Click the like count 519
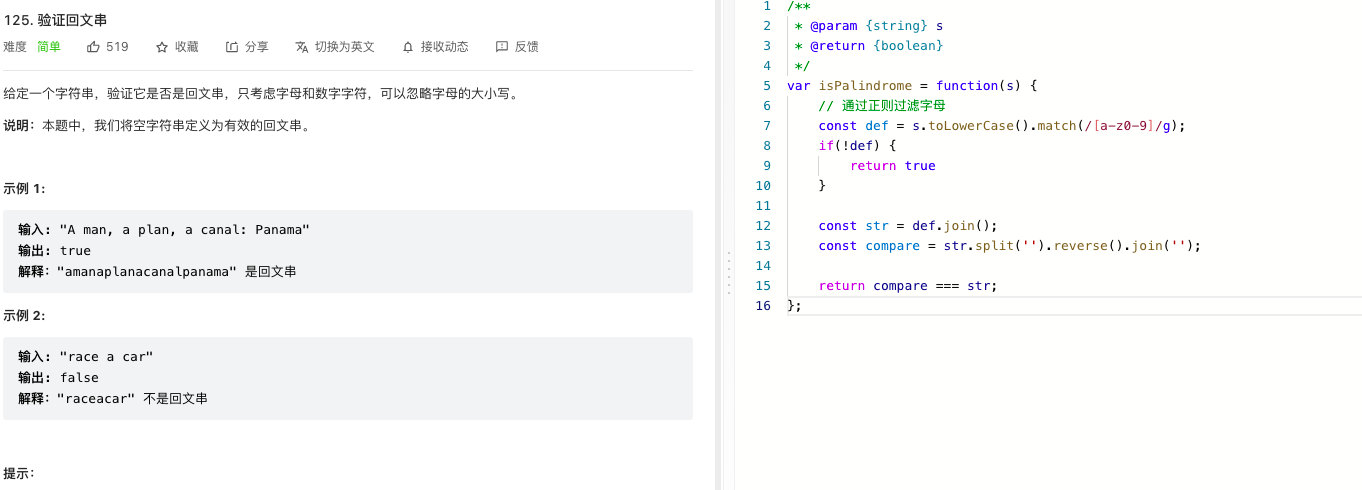Image resolution: width=1362 pixels, height=490 pixels. (117, 46)
